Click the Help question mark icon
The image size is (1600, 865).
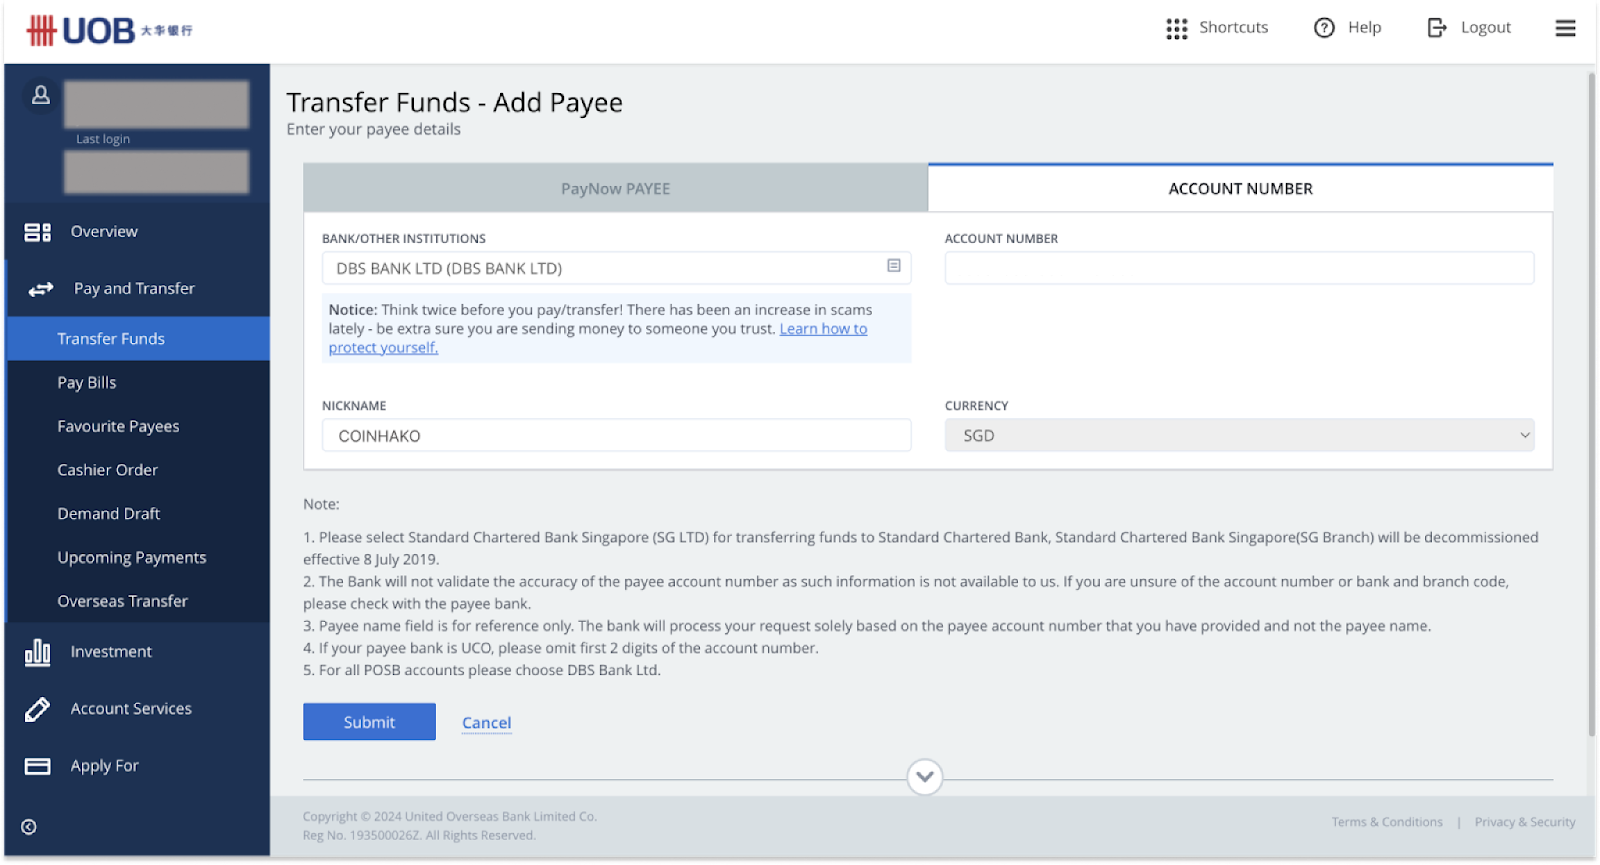coord(1324,28)
